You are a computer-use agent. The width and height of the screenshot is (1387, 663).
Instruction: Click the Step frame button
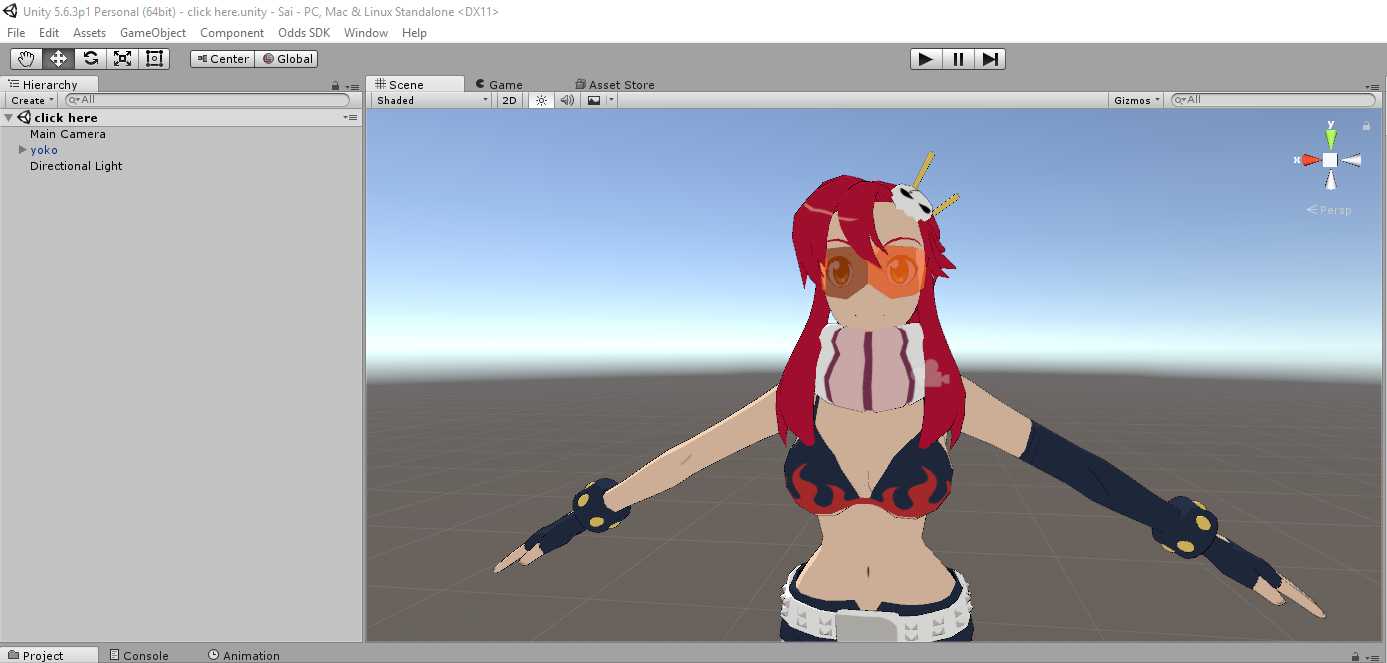[989, 59]
